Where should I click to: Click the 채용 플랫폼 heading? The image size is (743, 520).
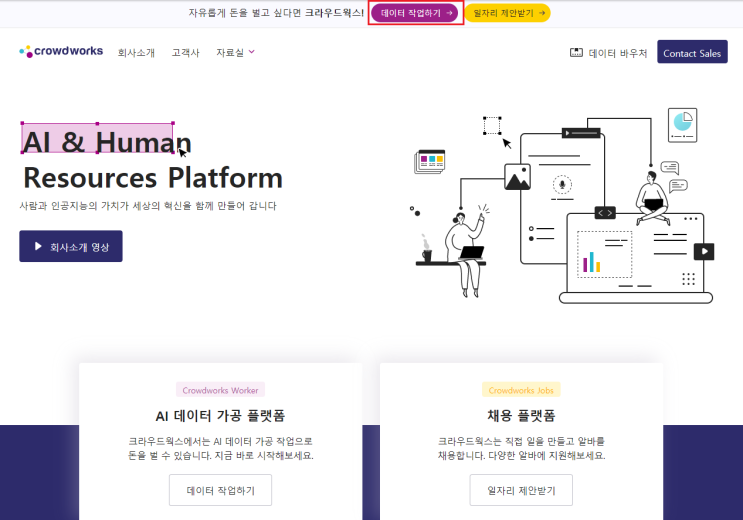(x=521, y=416)
